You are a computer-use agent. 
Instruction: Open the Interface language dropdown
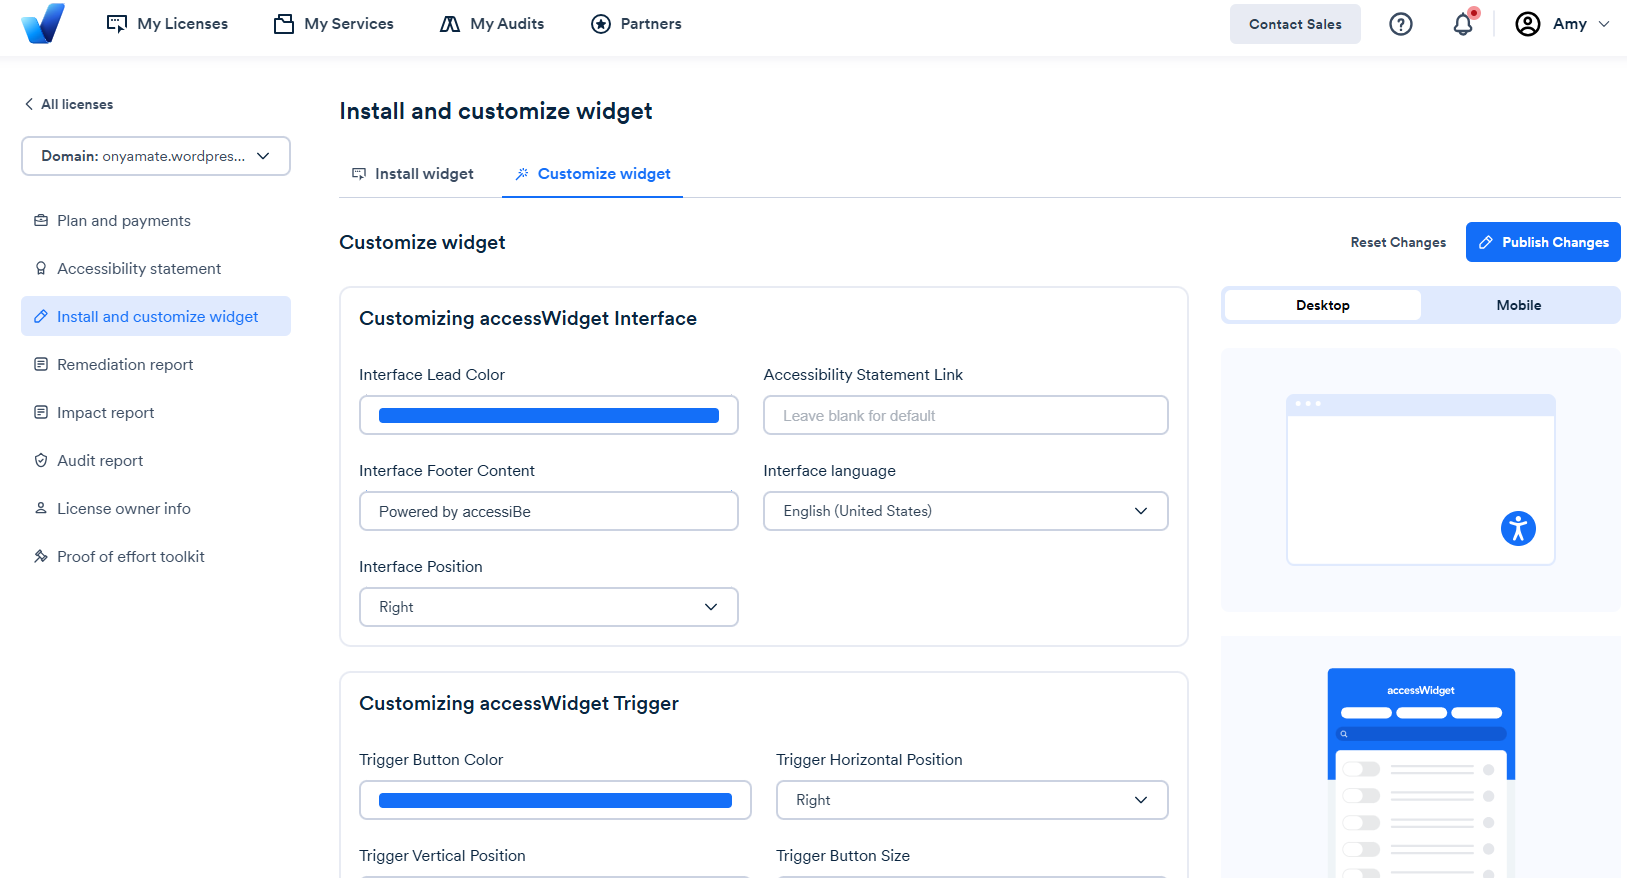click(966, 511)
